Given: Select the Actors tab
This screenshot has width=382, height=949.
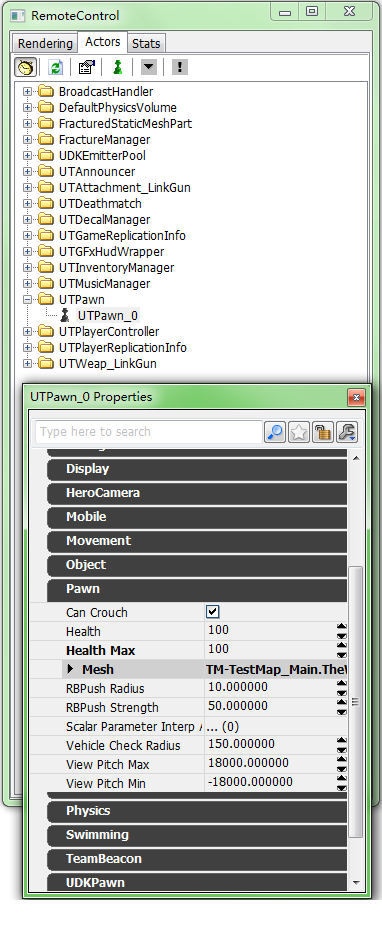Looking at the screenshot, I should (x=102, y=42).
